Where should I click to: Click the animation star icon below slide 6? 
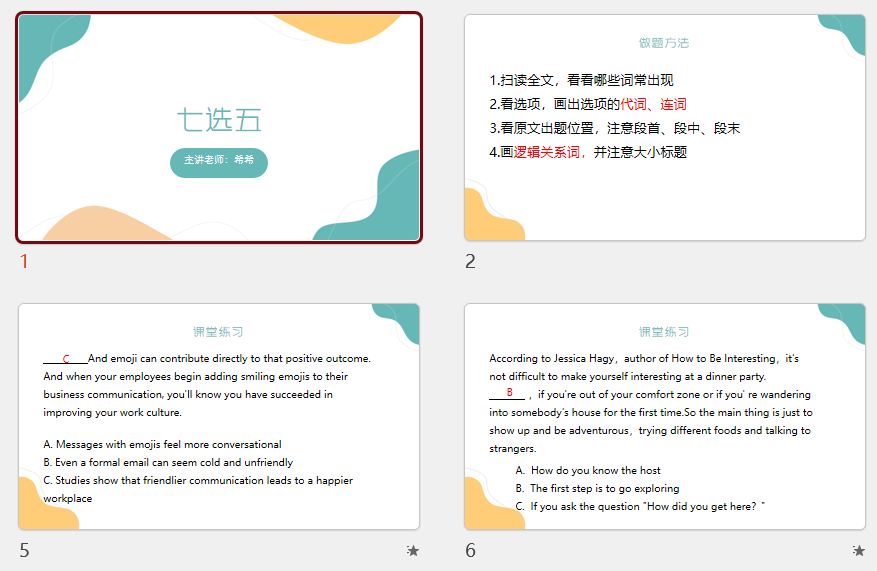[858, 550]
